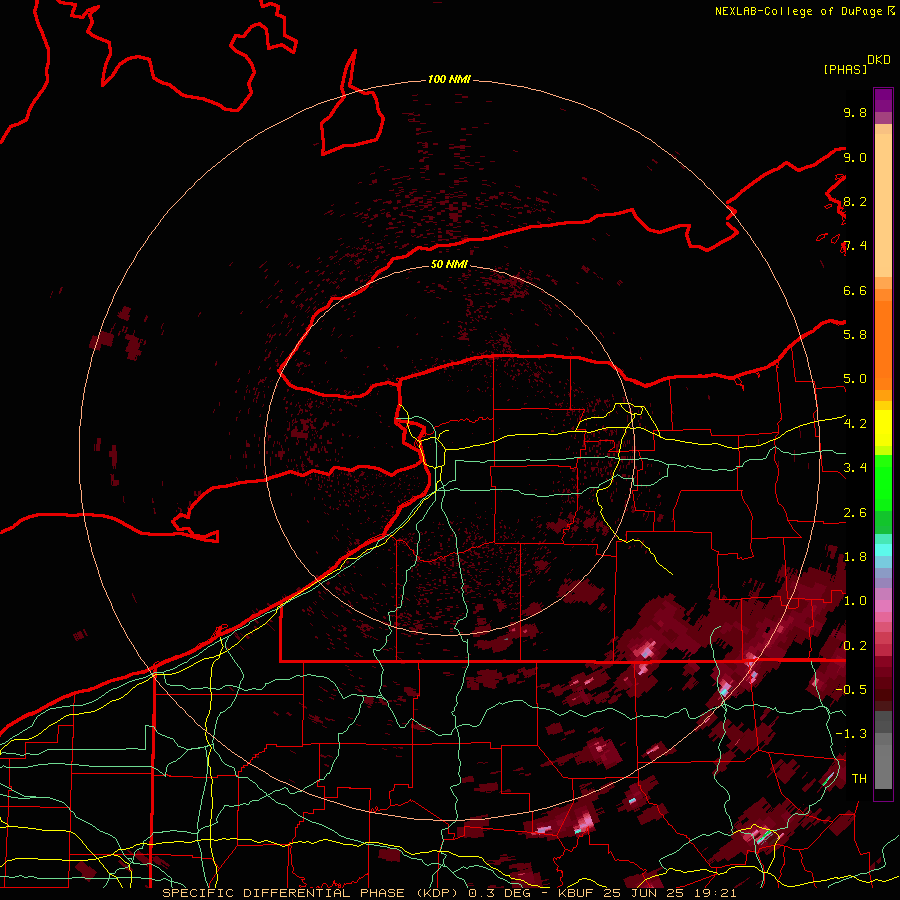Click the 100 NMI range ring label
The image size is (900, 900).
tap(449, 79)
